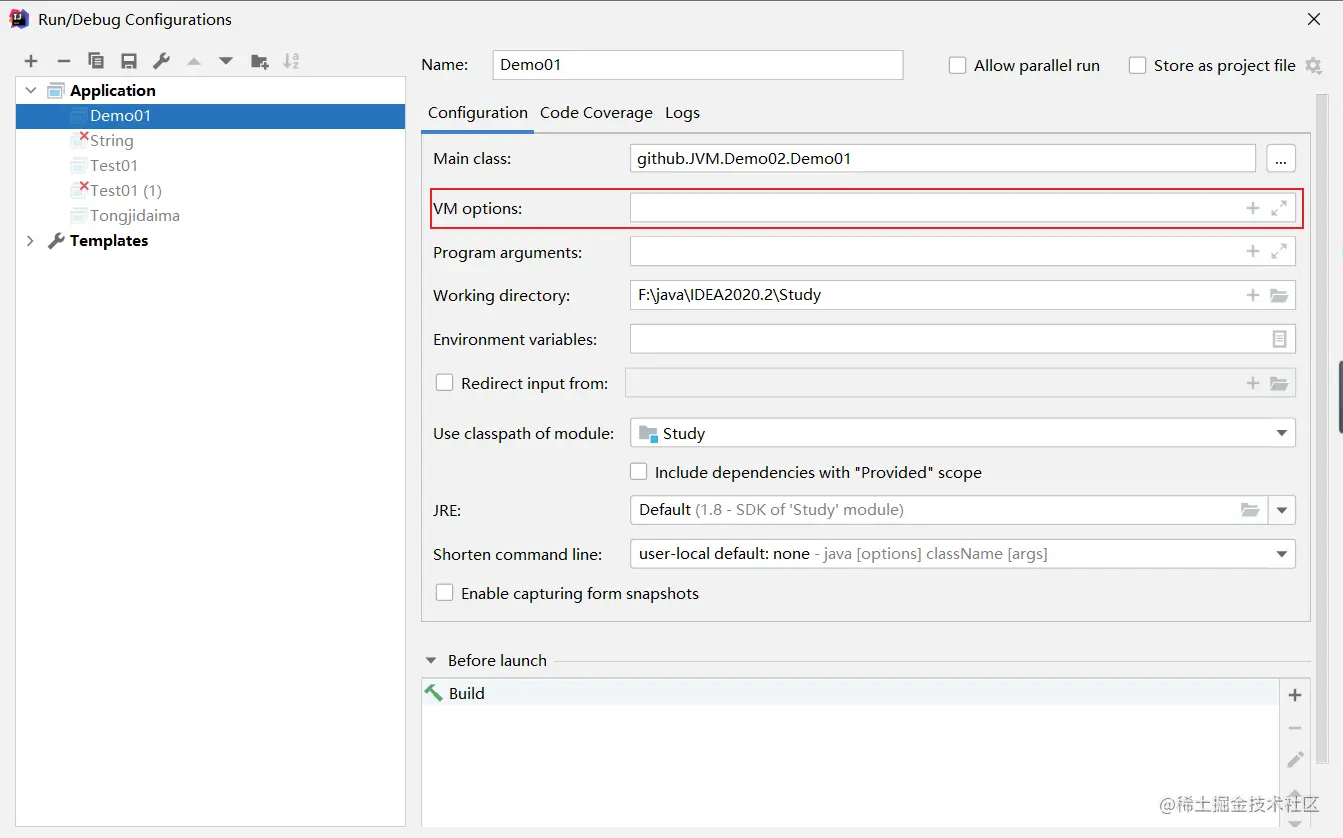The width and height of the screenshot is (1343, 838).
Task: Open edit templates wrench icon in toolbar
Action: point(161,62)
